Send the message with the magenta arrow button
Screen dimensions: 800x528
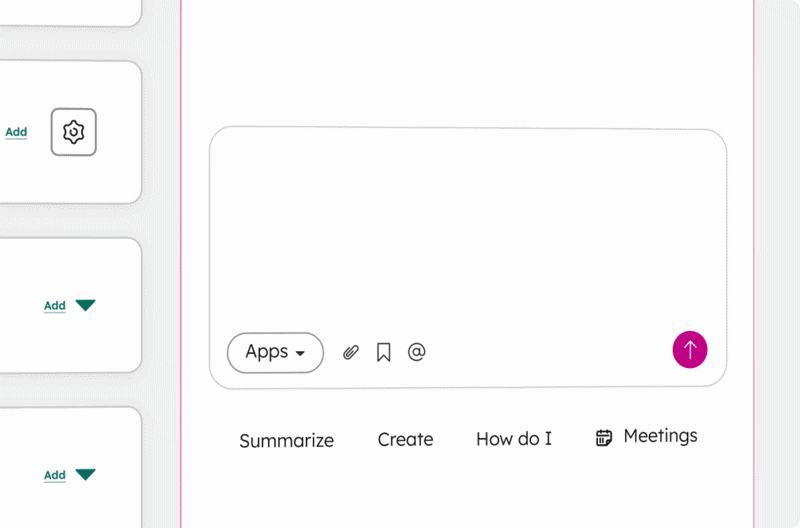(x=690, y=350)
